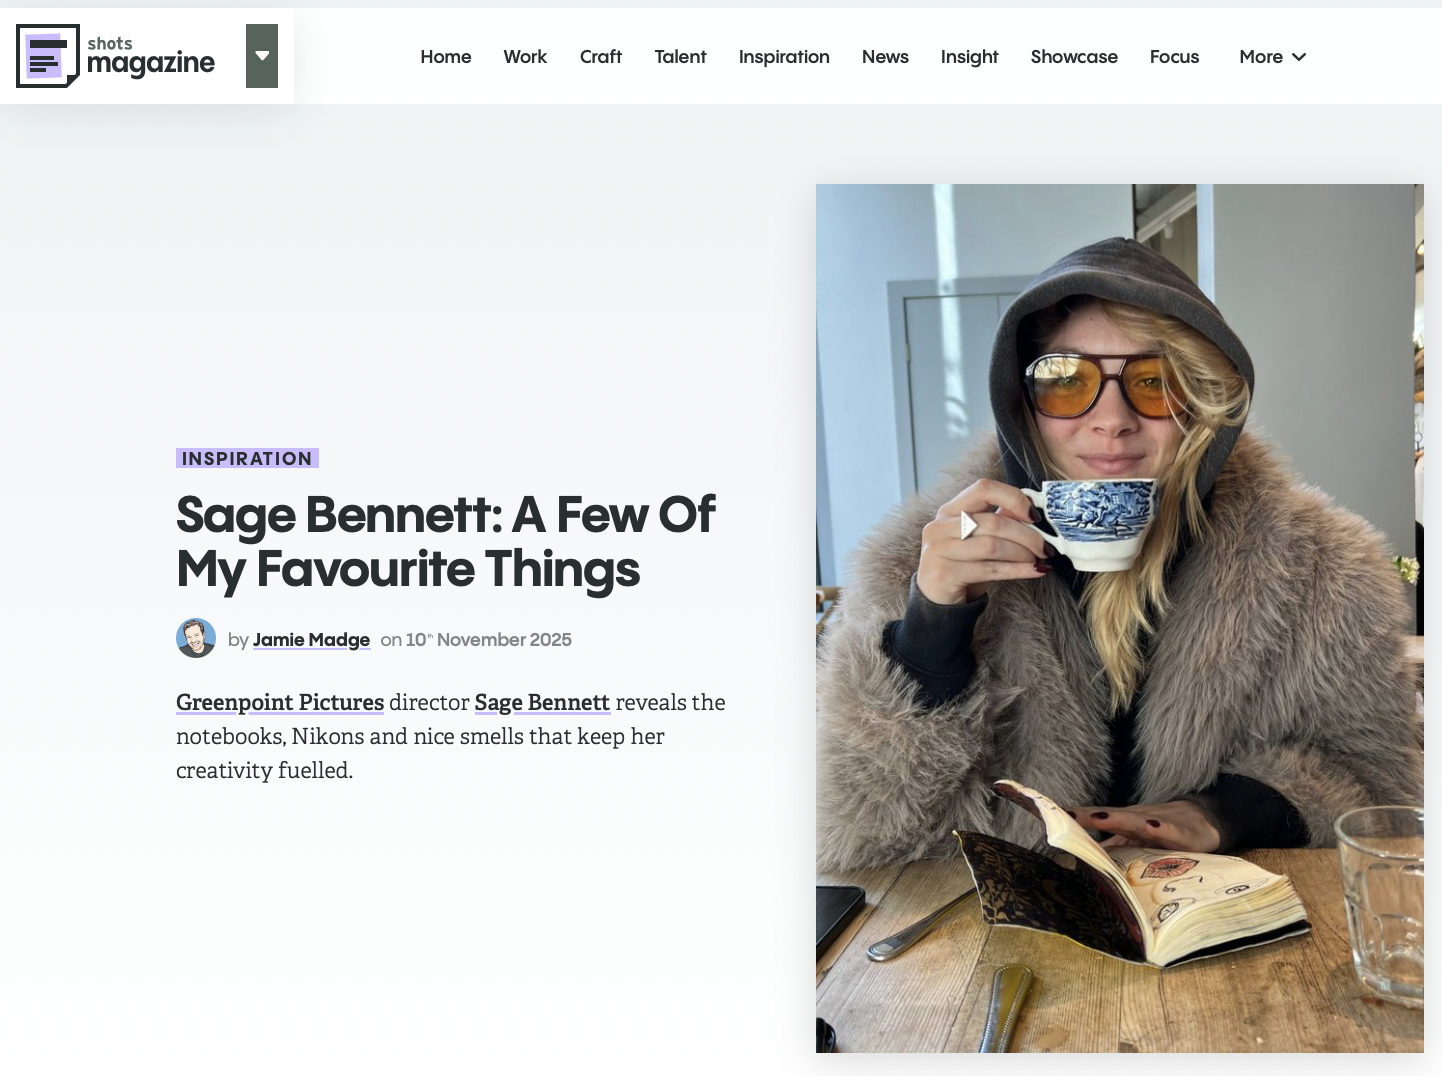
Task: Click the shots magazine logo icon
Action: point(48,56)
